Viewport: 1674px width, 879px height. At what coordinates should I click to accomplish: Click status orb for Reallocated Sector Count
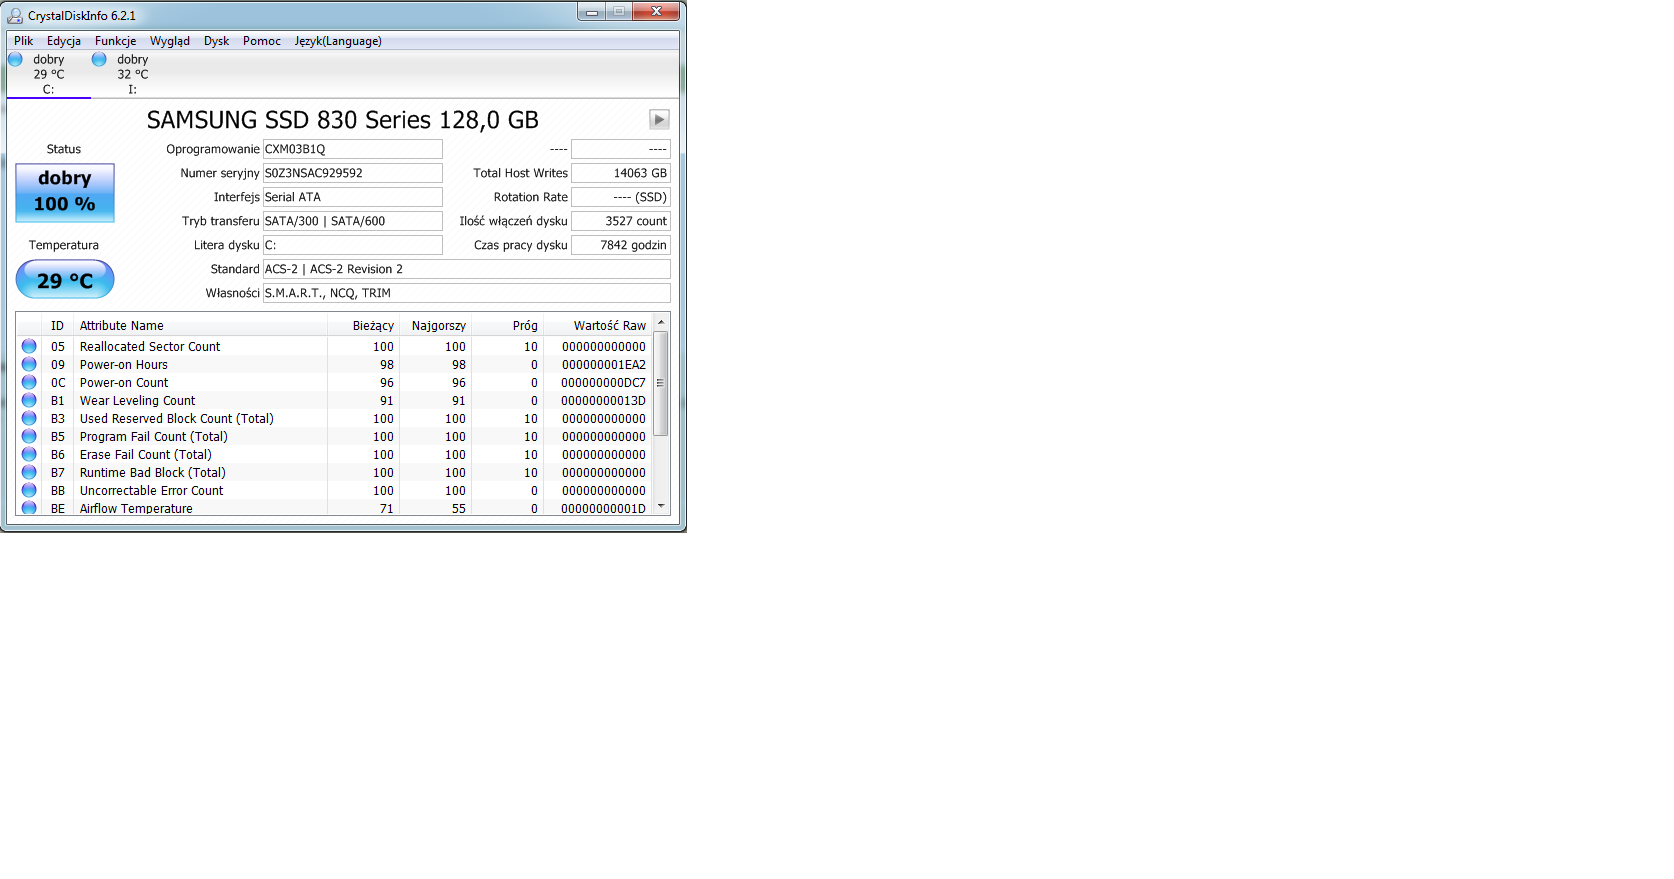(x=29, y=346)
